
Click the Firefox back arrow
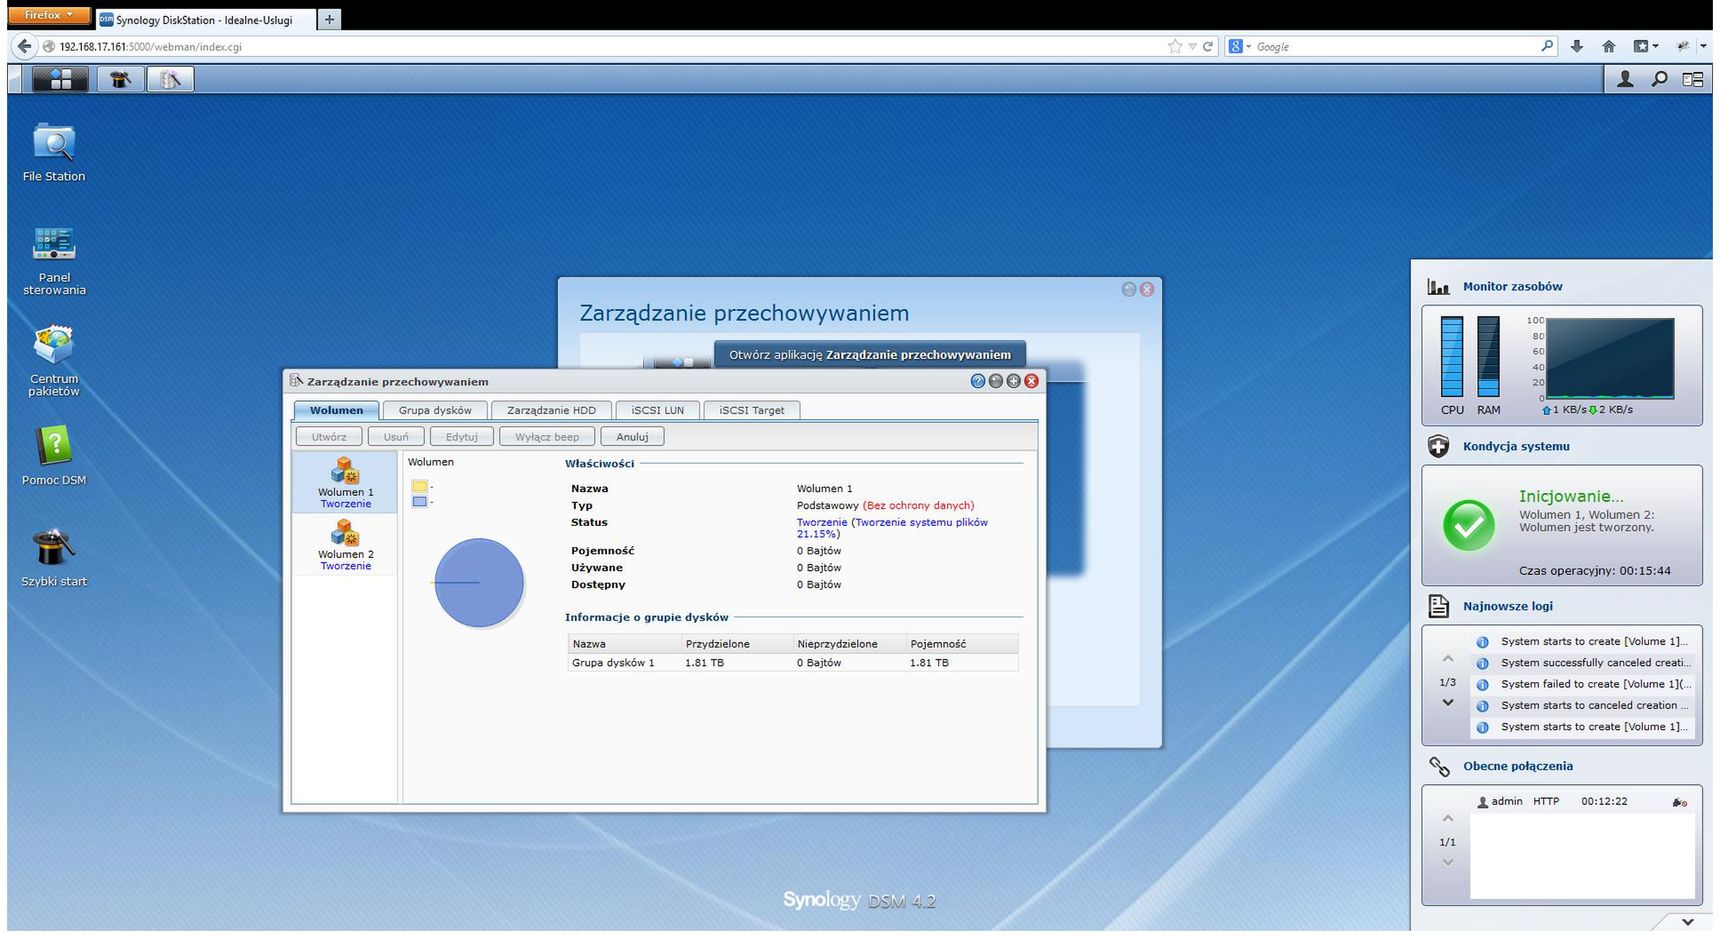(24, 46)
